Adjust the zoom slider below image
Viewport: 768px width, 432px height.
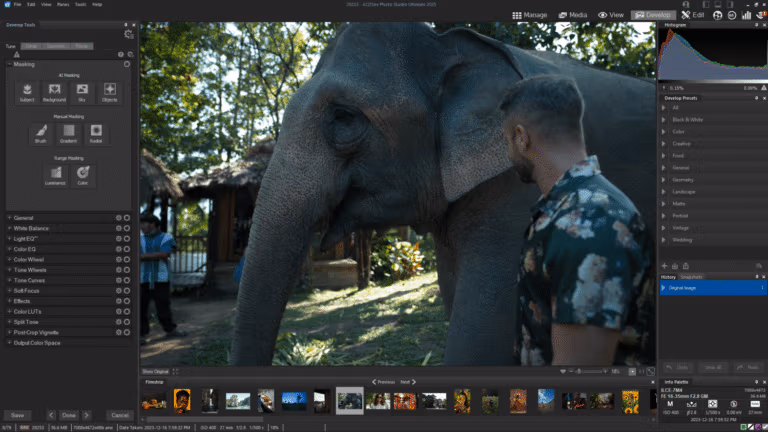588,372
